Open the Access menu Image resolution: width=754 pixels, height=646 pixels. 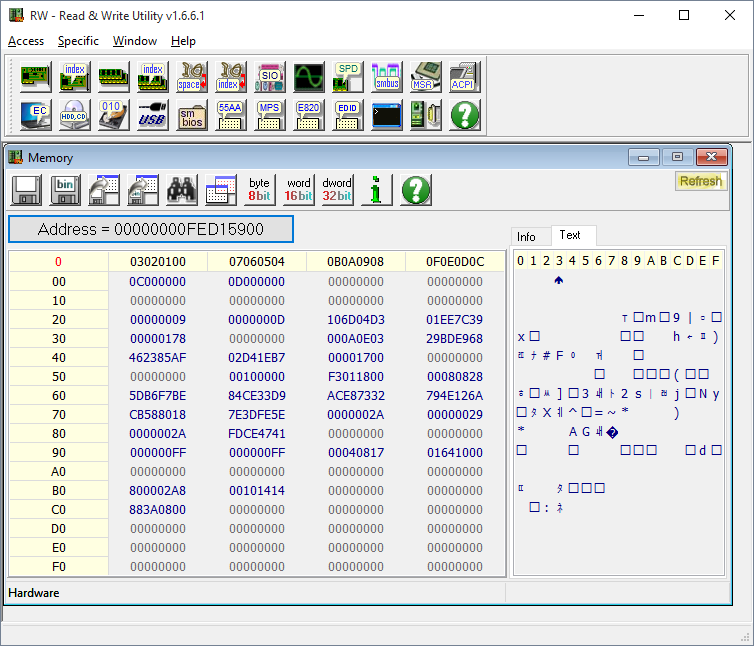coord(26,41)
